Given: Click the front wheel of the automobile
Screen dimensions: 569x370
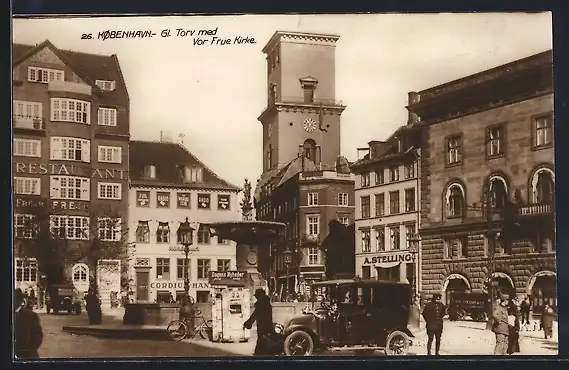Looking at the screenshot, I should coord(298,343).
